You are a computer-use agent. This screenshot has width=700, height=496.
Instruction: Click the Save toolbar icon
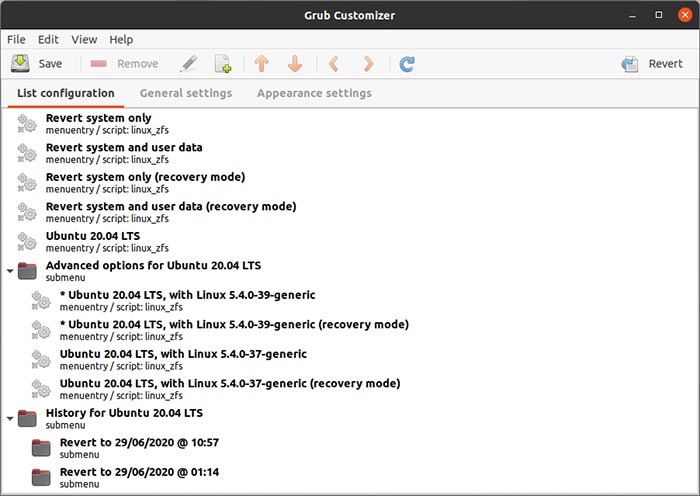pos(21,64)
